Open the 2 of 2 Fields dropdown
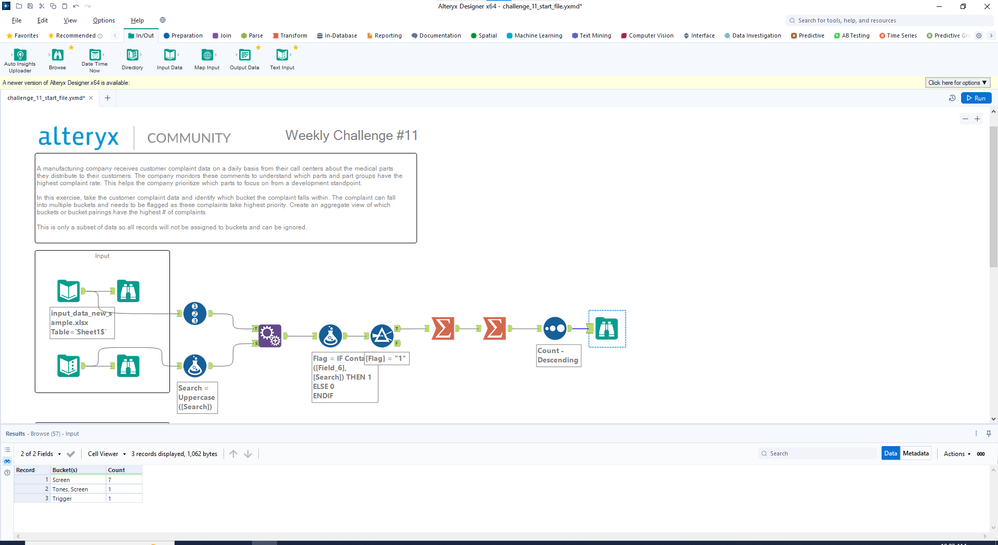Viewport: 998px width, 545px height. coord(41,454)
